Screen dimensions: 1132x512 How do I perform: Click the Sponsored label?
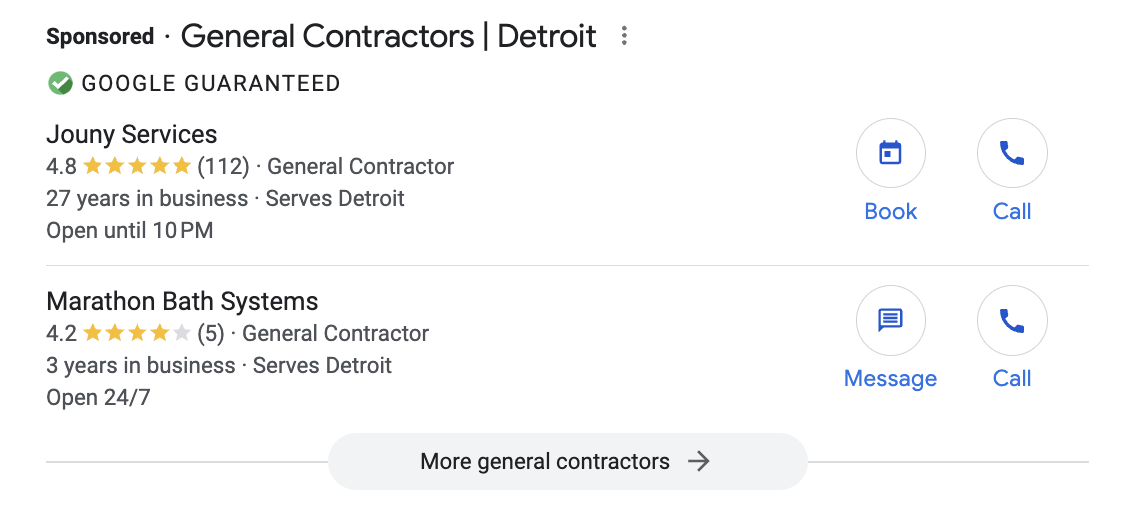tap(100, 36)
